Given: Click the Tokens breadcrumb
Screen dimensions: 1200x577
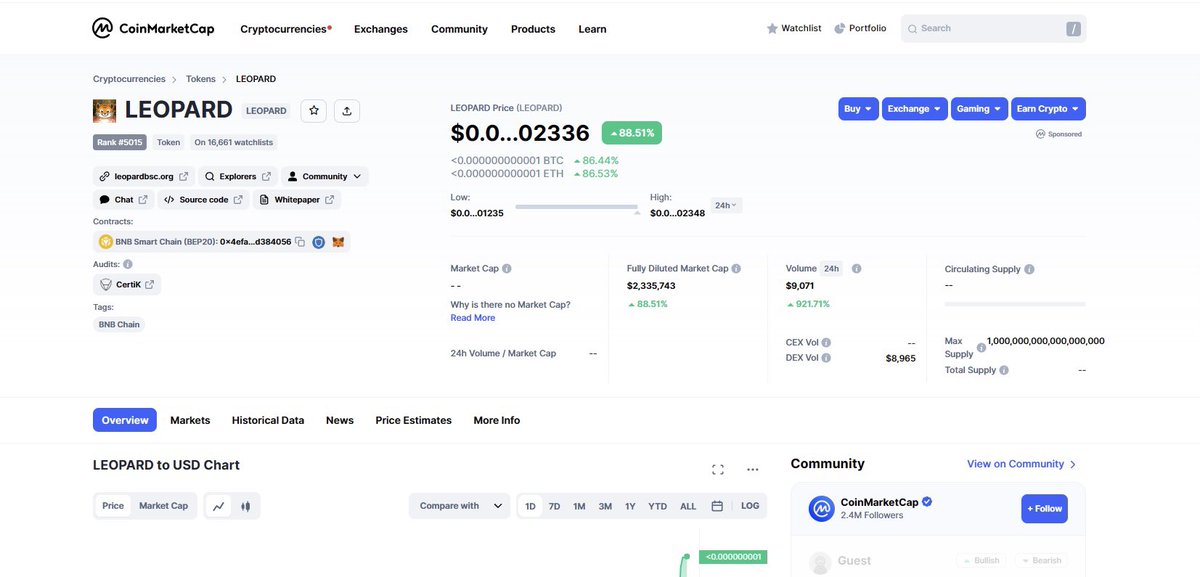Looking at the screenshot, I should 201,79.
